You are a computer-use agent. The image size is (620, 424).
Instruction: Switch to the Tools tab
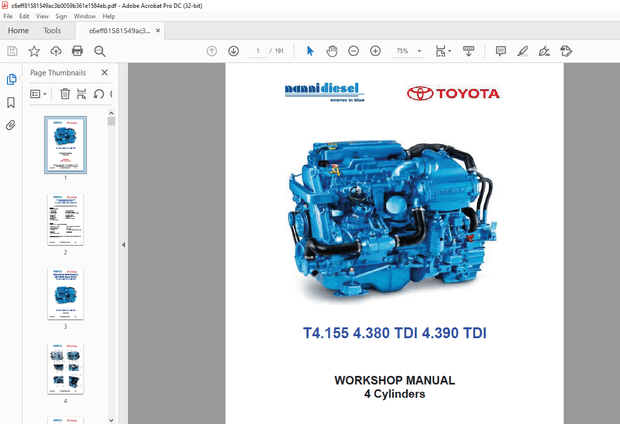coord(52,30)
